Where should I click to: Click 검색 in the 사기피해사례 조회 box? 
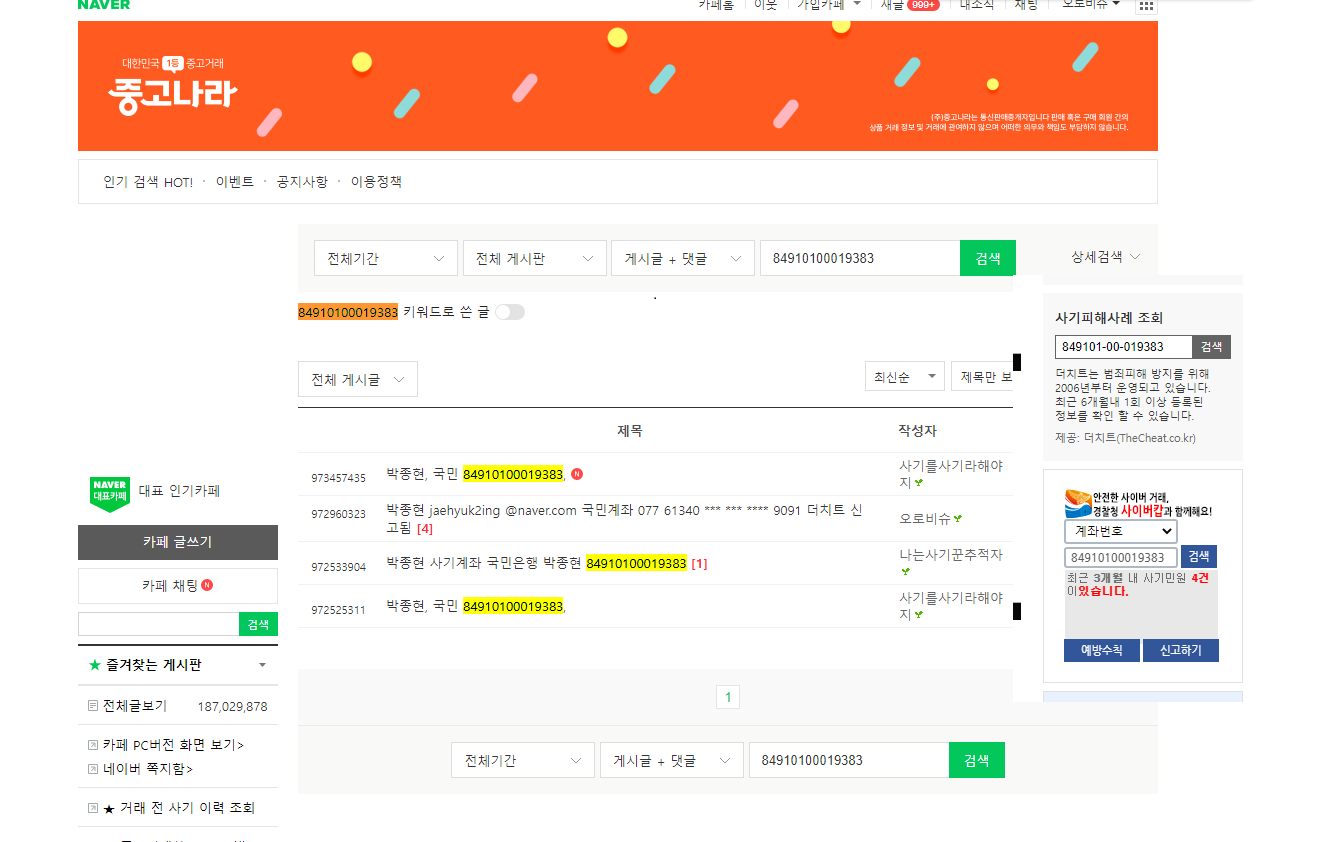[1211, 347]
